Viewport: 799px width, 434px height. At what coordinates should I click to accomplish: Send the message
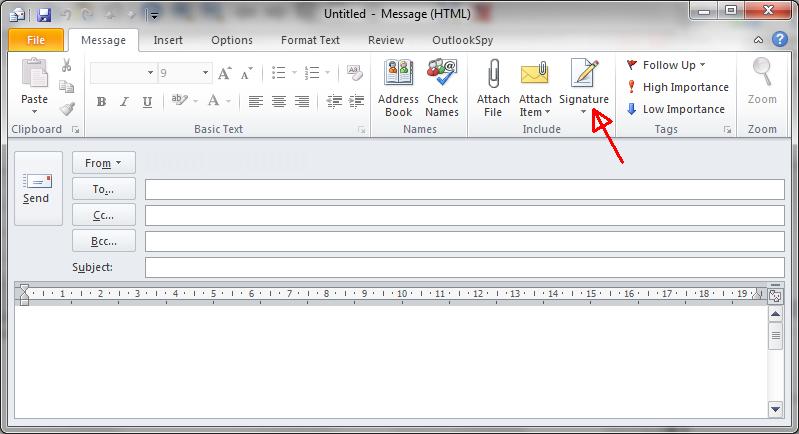(39, 188)
